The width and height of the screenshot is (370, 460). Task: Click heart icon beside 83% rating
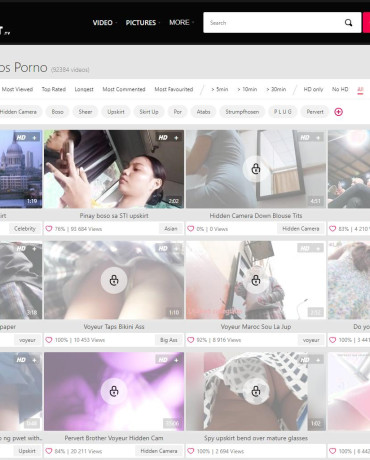coord(333,229)
